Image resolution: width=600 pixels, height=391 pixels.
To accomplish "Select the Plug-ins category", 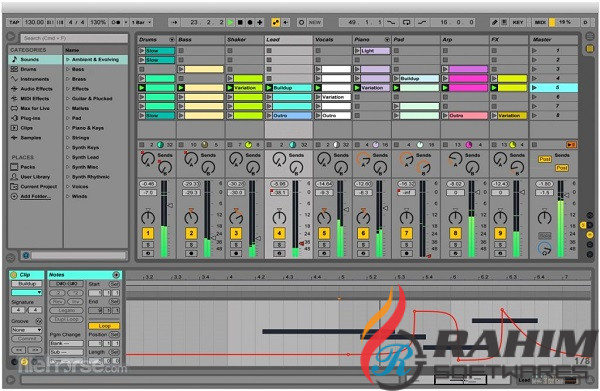I will (x=35, y=118).
